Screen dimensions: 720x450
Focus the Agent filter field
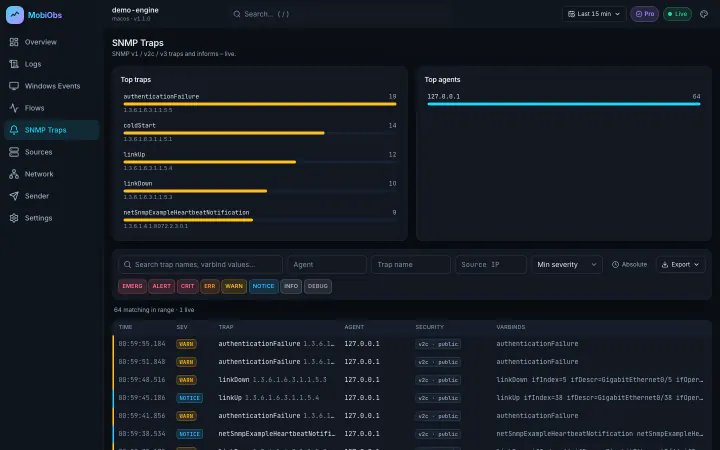point(327,264)
